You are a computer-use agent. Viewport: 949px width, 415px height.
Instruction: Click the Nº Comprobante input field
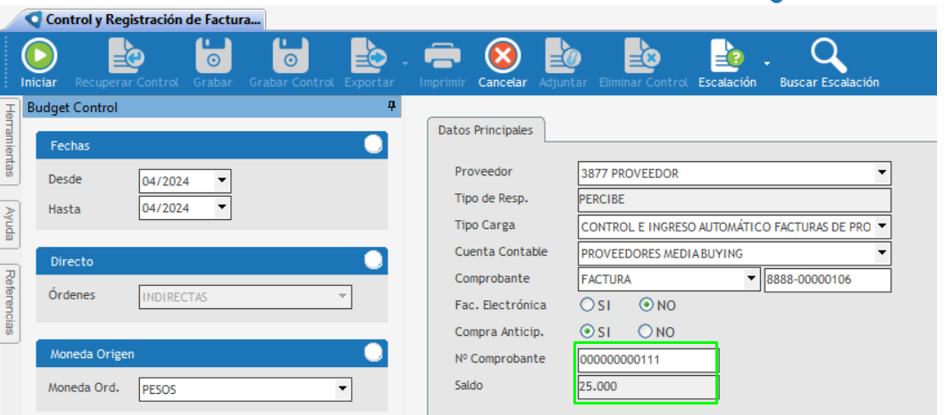point(646,360)
